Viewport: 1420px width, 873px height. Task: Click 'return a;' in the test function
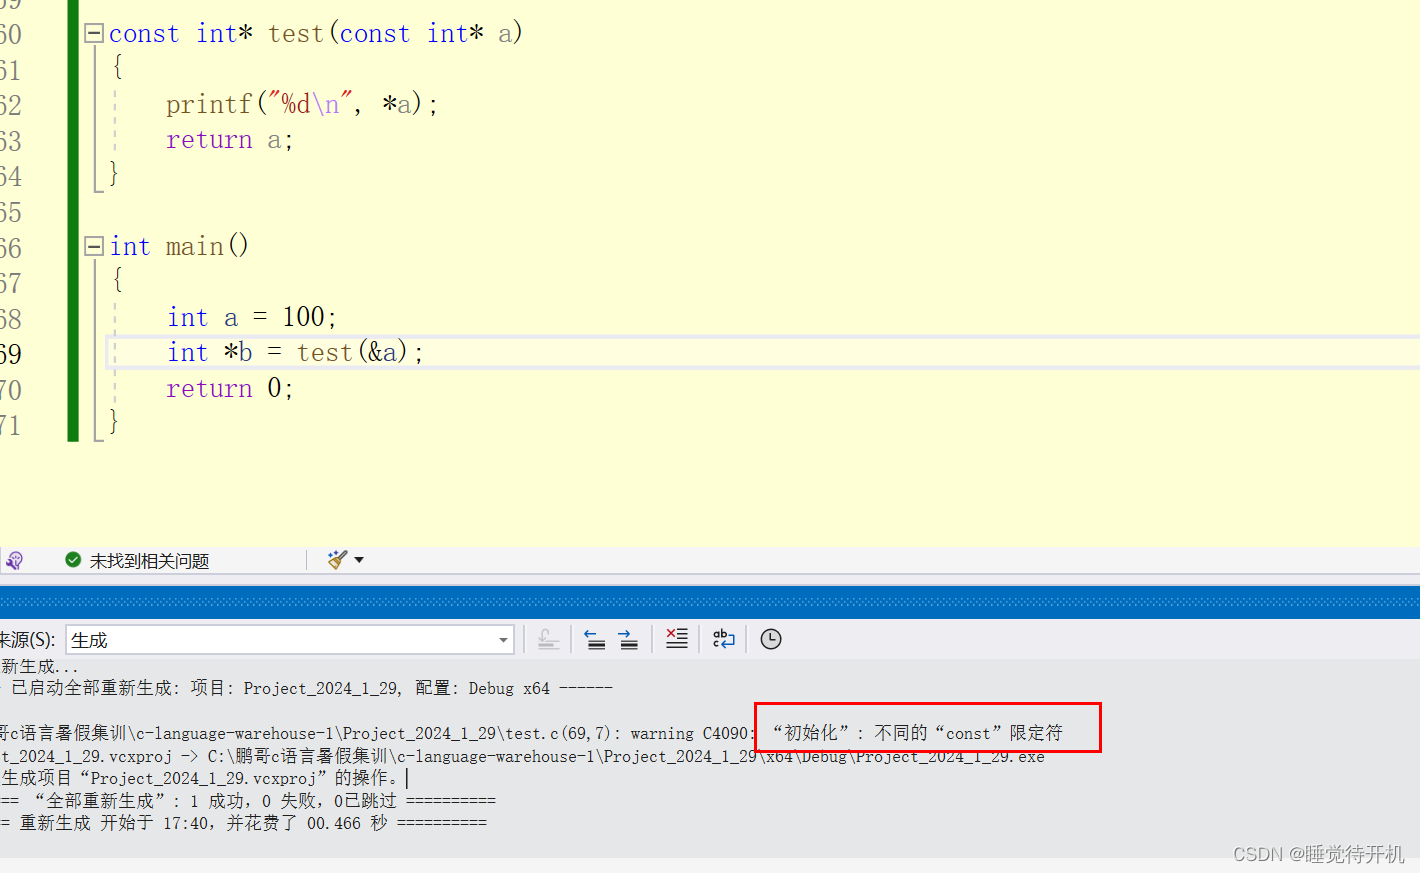229,140
